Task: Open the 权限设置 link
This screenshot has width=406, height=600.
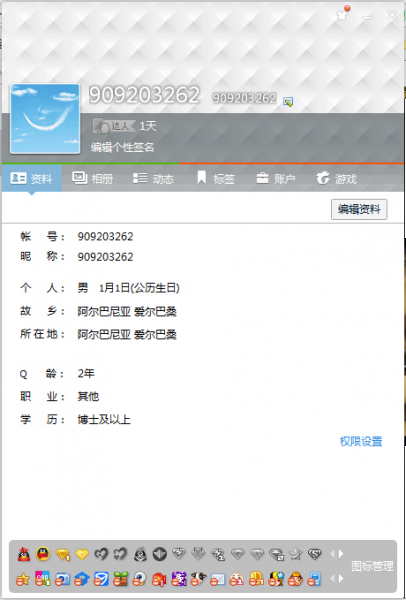Action: [361, 441]
